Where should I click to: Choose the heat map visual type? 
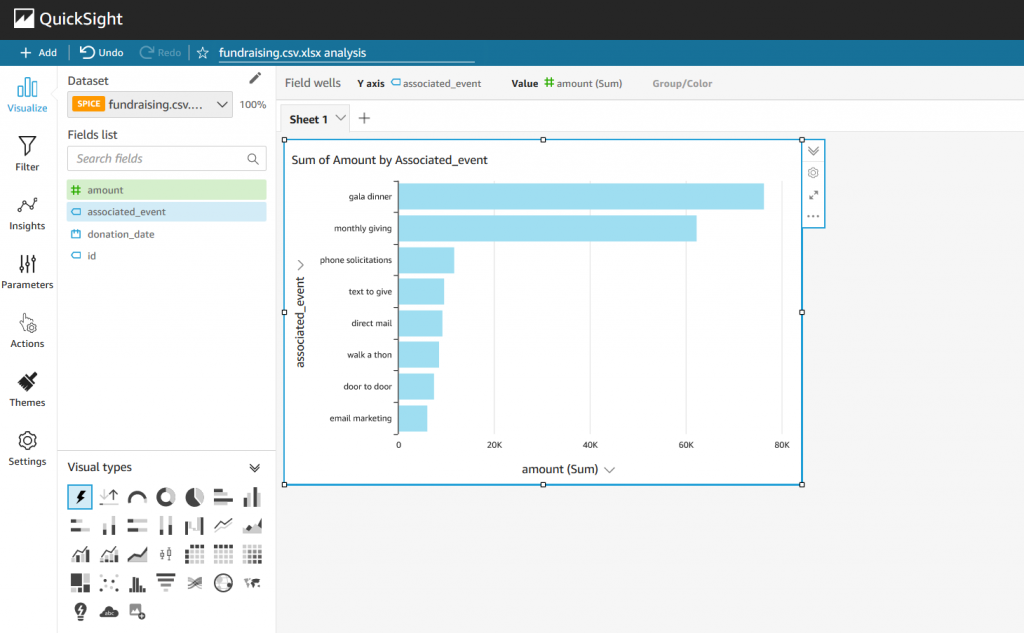tap(252, 555)
